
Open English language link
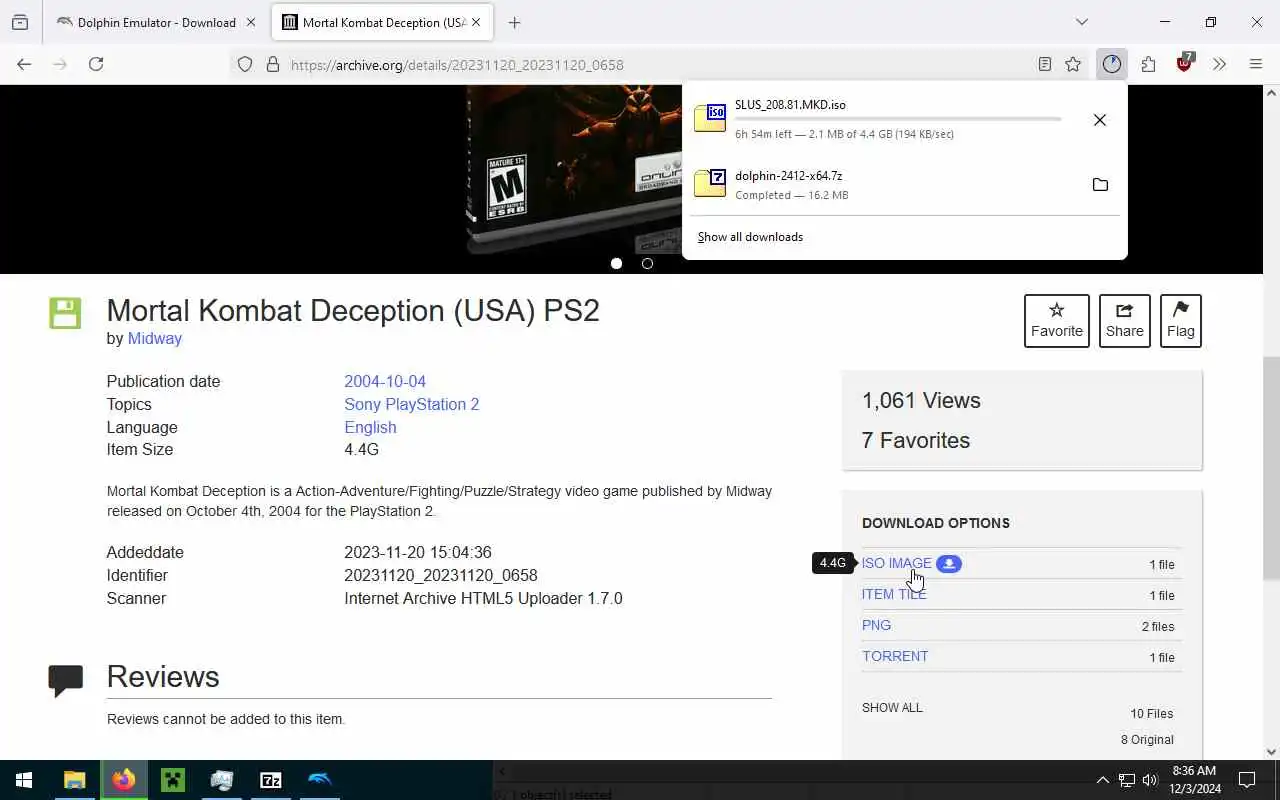click(370, 428)
